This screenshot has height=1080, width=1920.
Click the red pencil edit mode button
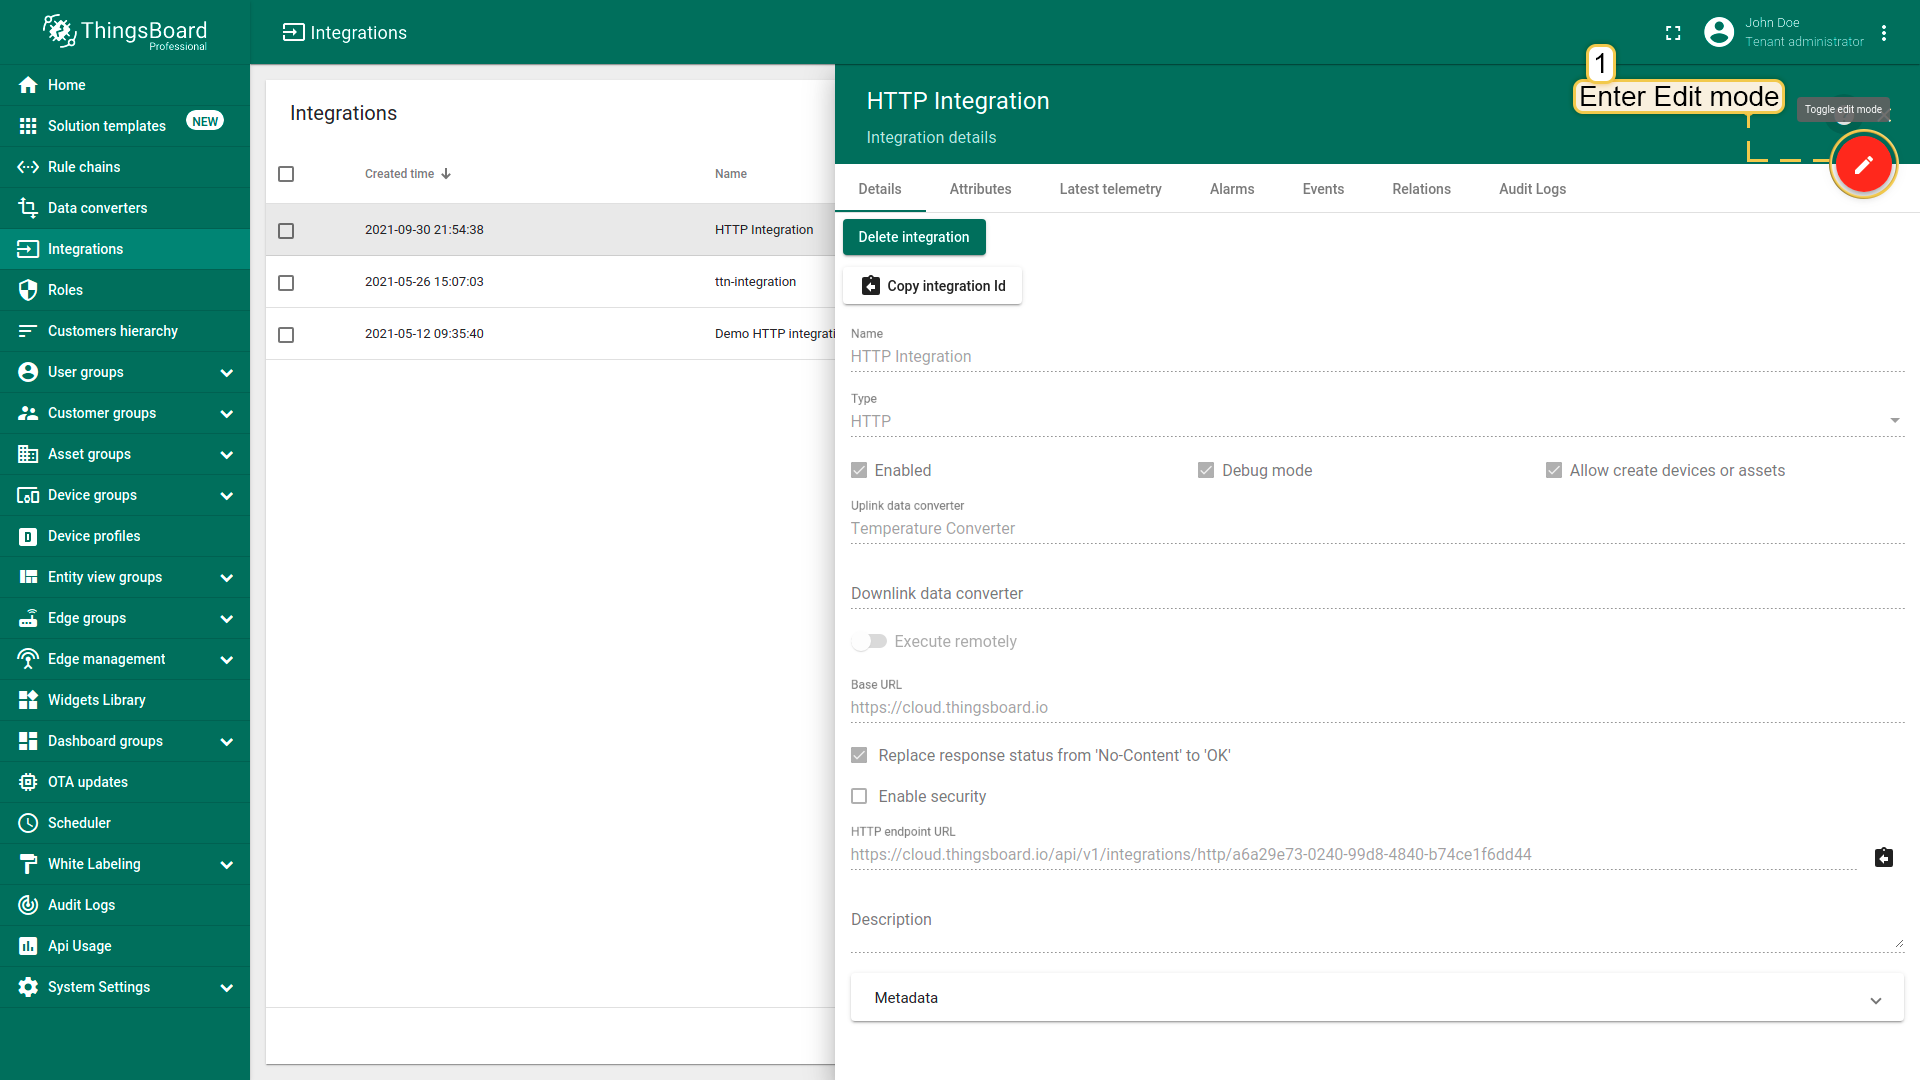(x=1863, y=164)
